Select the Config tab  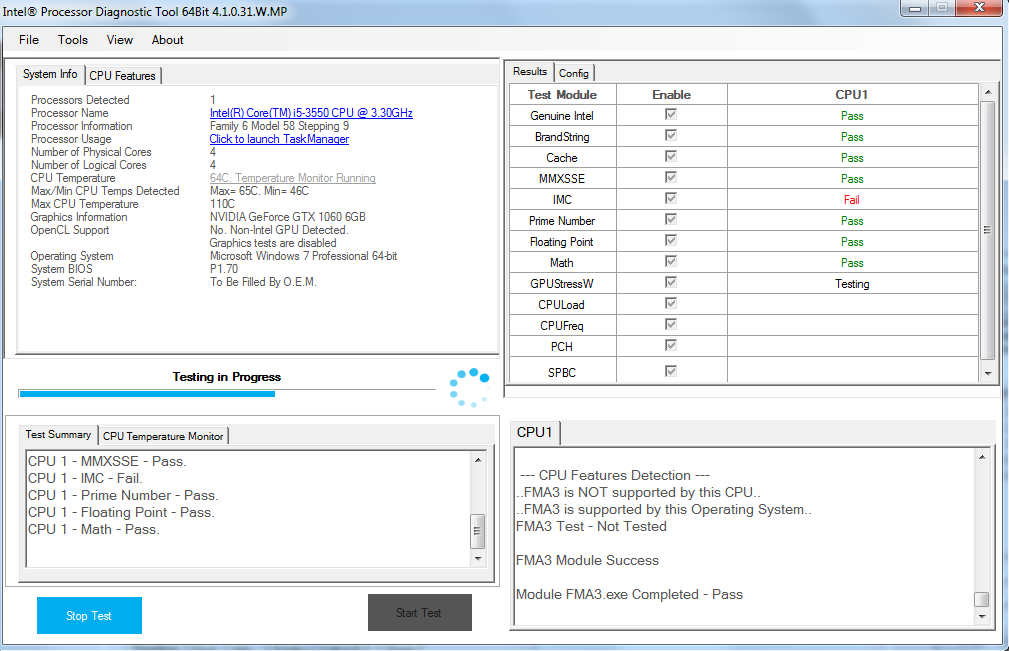pos(573,73)
